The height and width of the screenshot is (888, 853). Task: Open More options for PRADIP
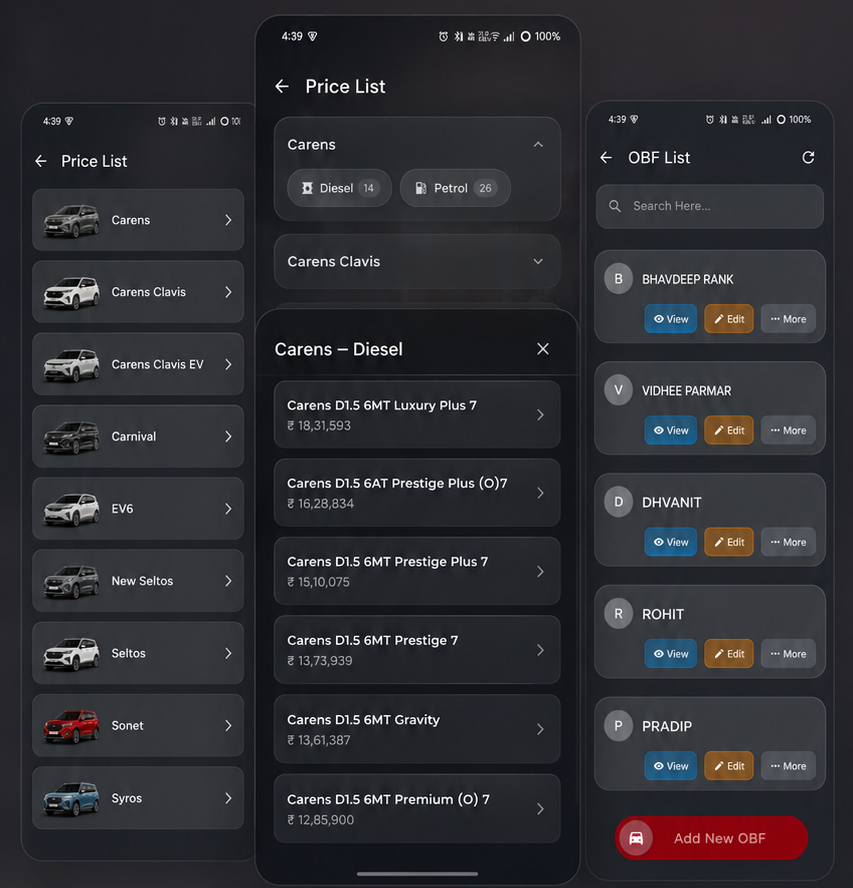788,766
